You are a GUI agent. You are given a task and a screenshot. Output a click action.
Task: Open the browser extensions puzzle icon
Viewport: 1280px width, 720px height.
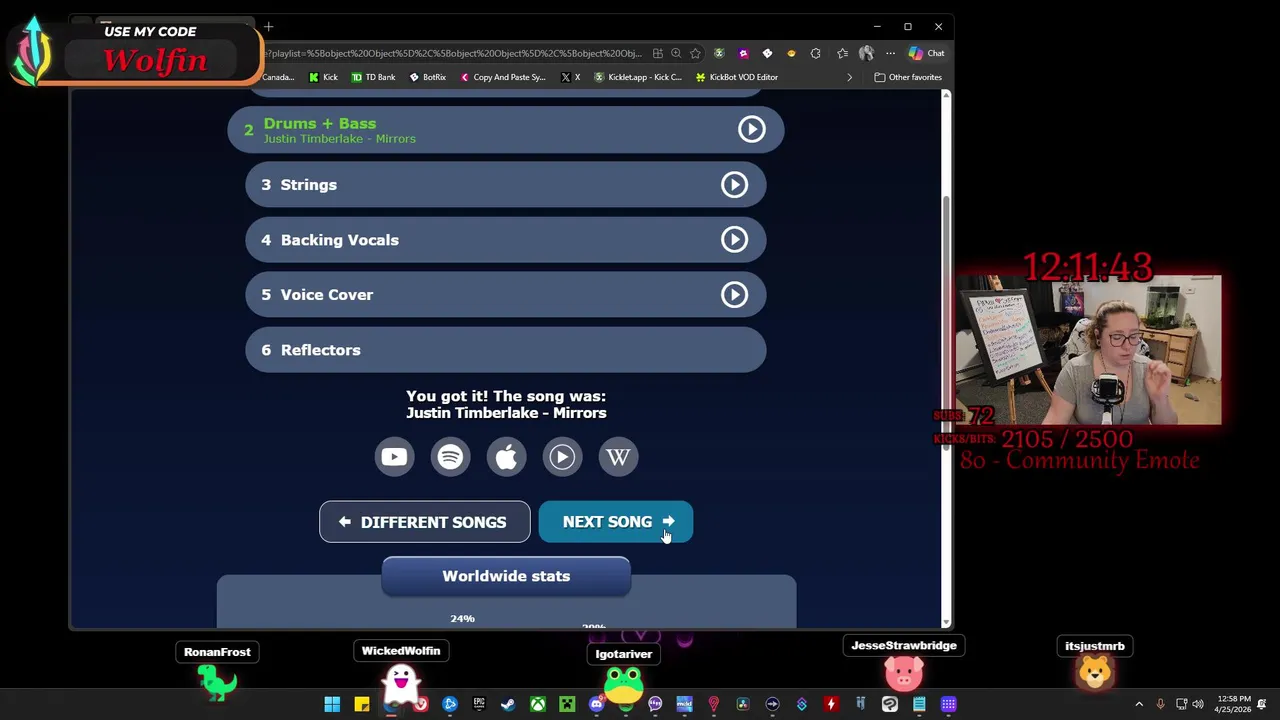[x=815, y=53]
